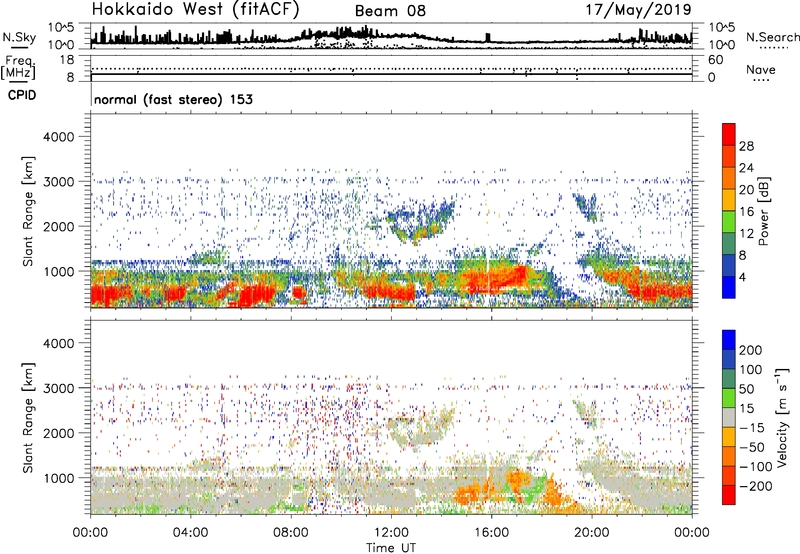This screenshot has width=800, height=554.
Task: Click the 'Power [dB]' color bar label
Action: coord(763,211)
